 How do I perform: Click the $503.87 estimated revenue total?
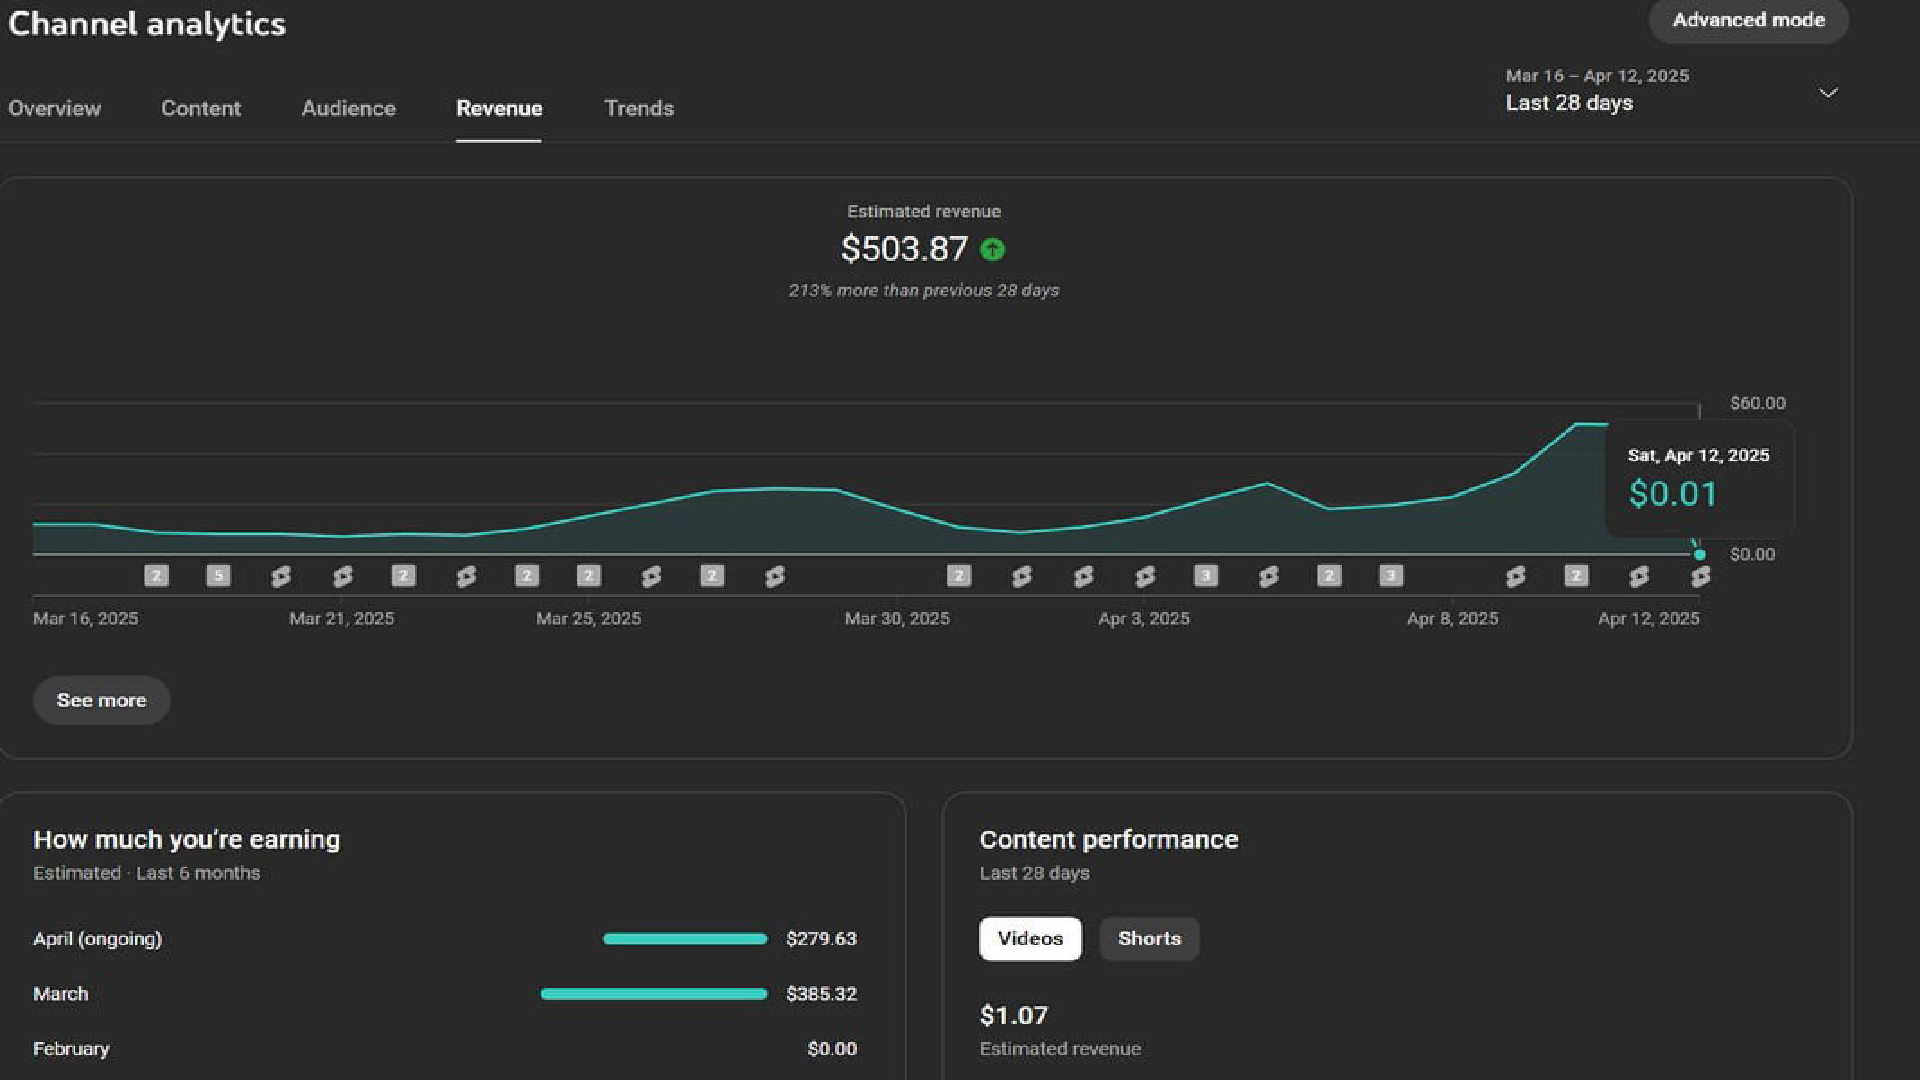pyautogui.click(x=904, y=249)
